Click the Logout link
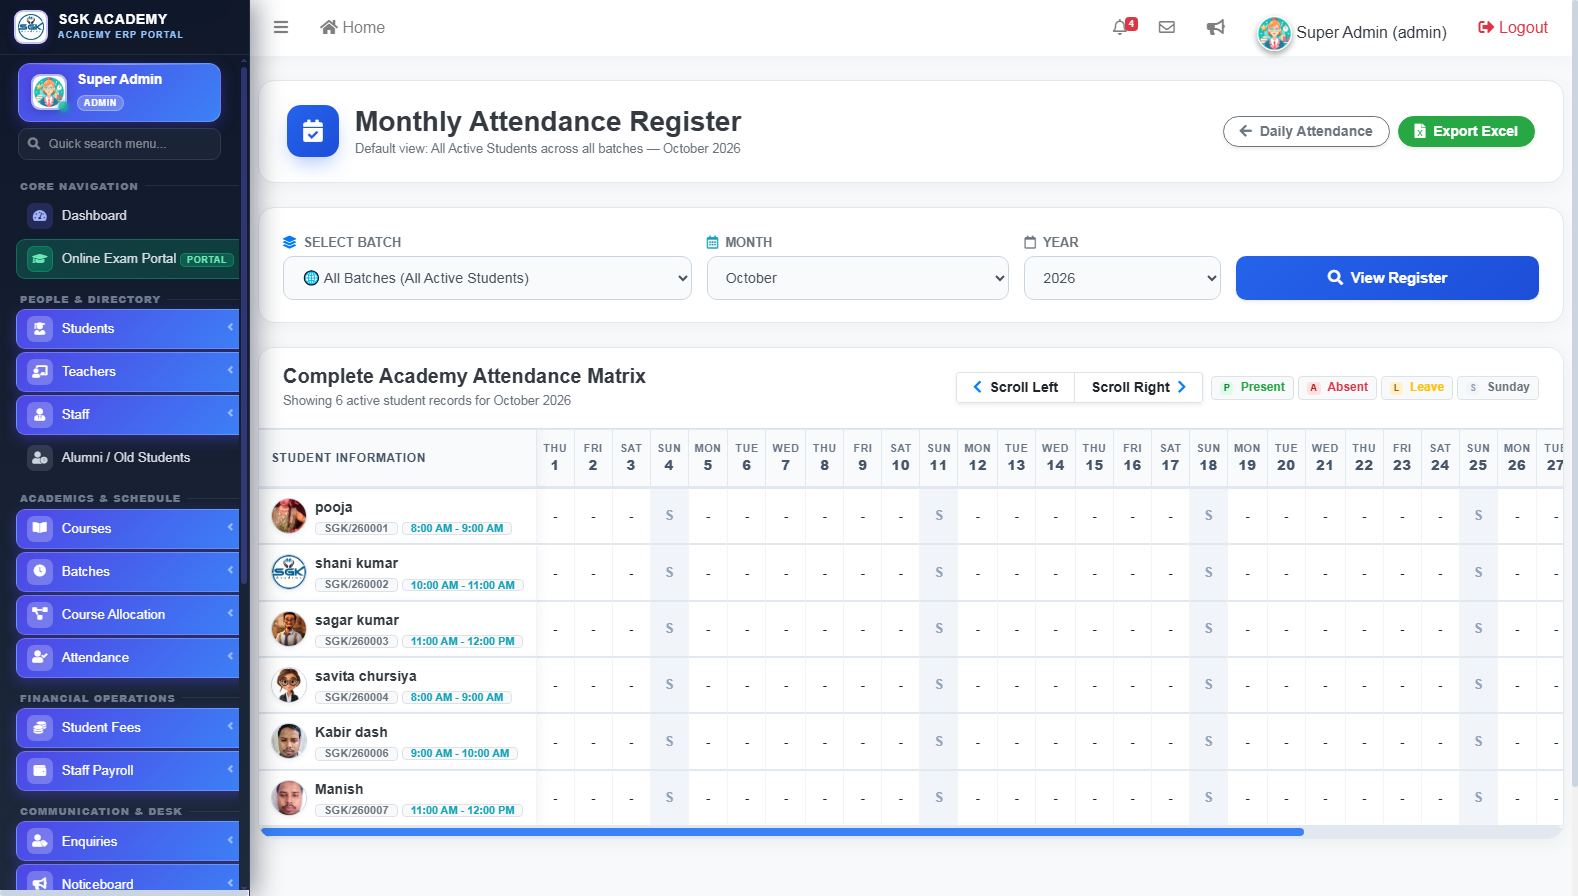Viewport: 1578px width, 896px height. coord(1513,27)
